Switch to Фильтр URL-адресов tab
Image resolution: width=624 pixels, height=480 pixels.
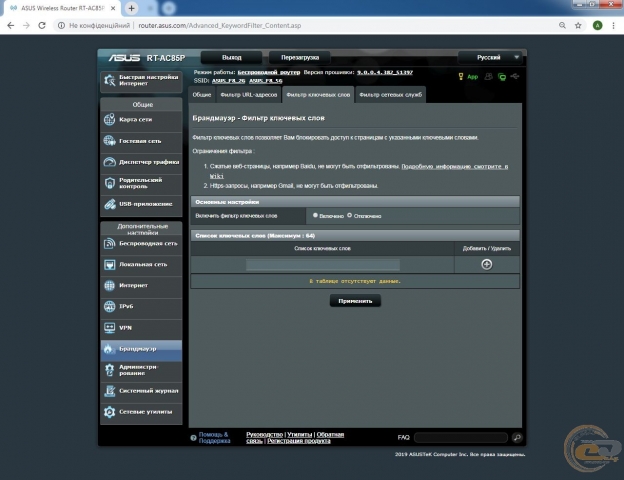pyautogui.click(x=244, y=94)
